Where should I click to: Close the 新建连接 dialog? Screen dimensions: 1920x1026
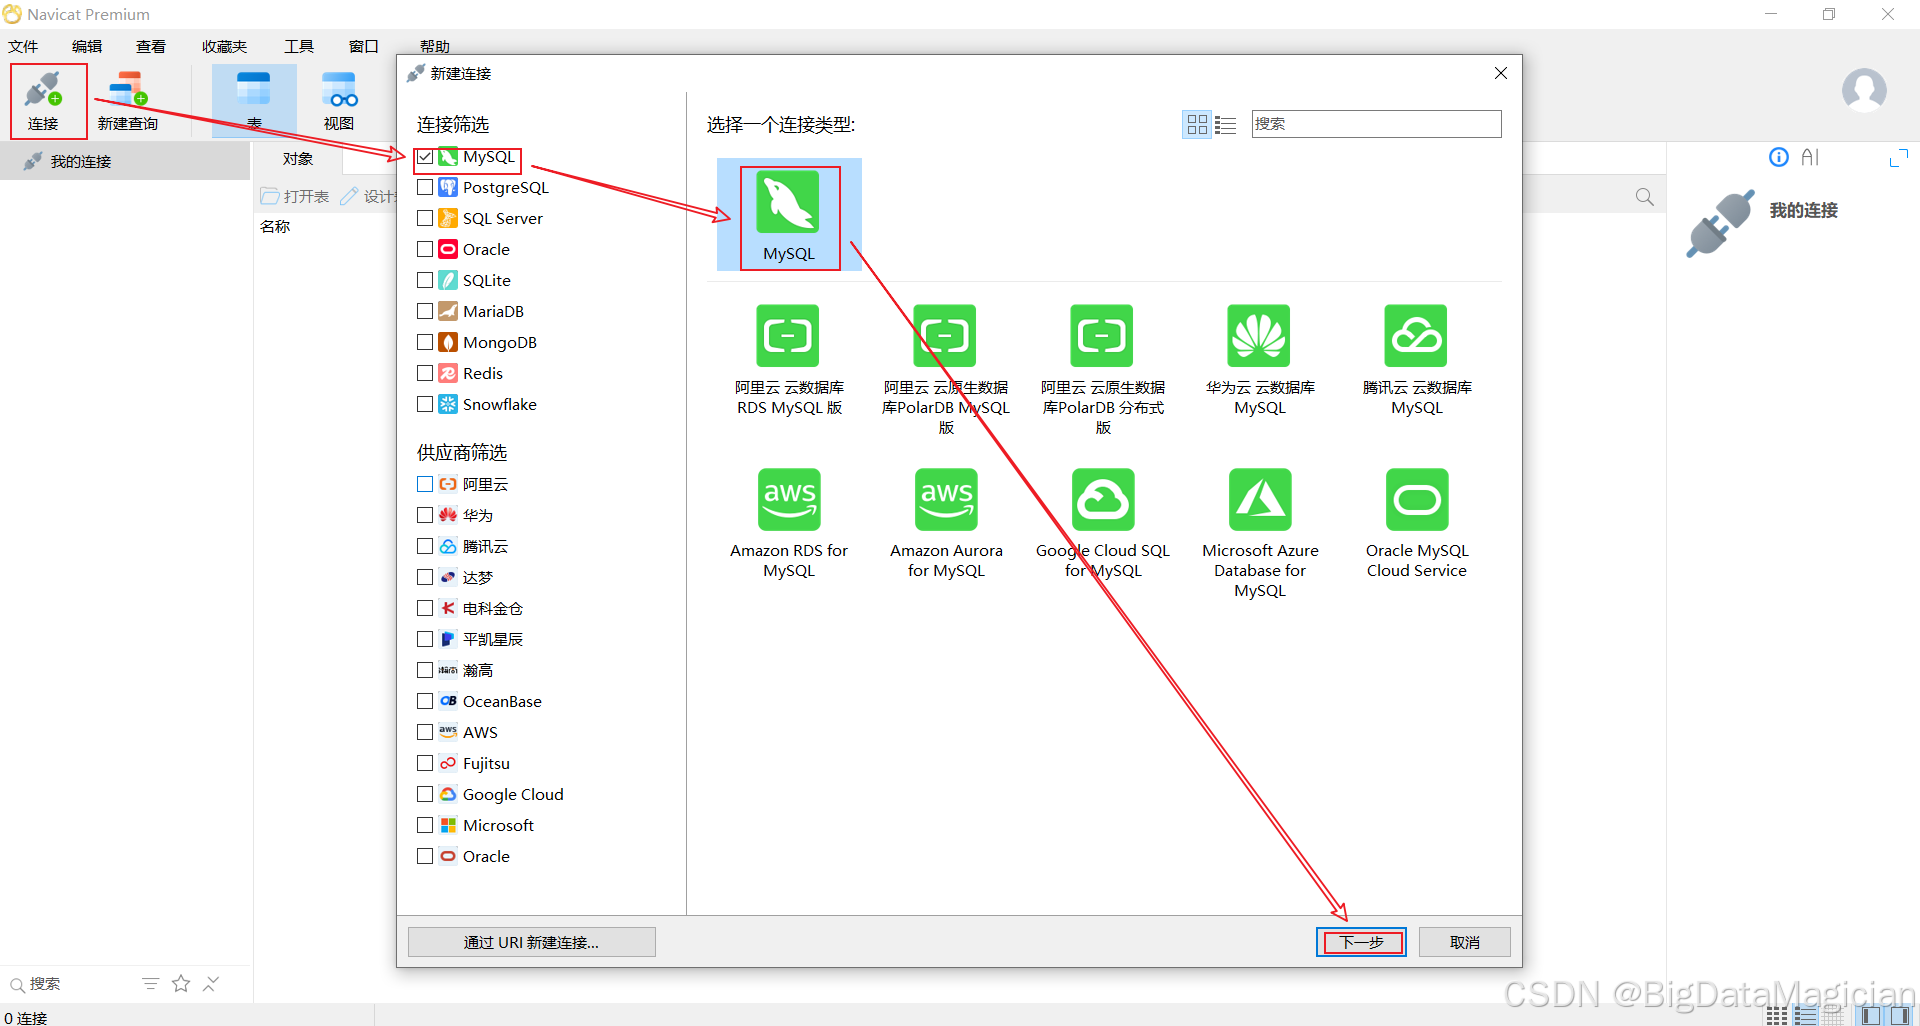[x=1500, y=73]
